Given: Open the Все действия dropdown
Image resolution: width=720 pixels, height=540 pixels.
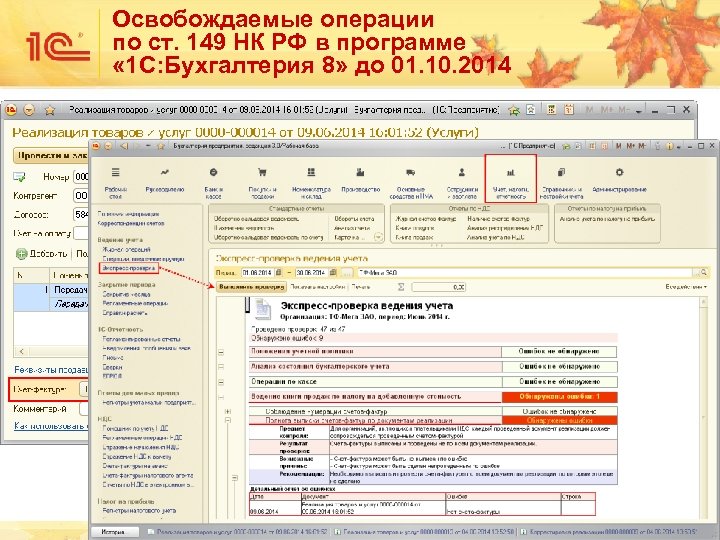Looking at the screenshot, I should click(x=686, y=287).
